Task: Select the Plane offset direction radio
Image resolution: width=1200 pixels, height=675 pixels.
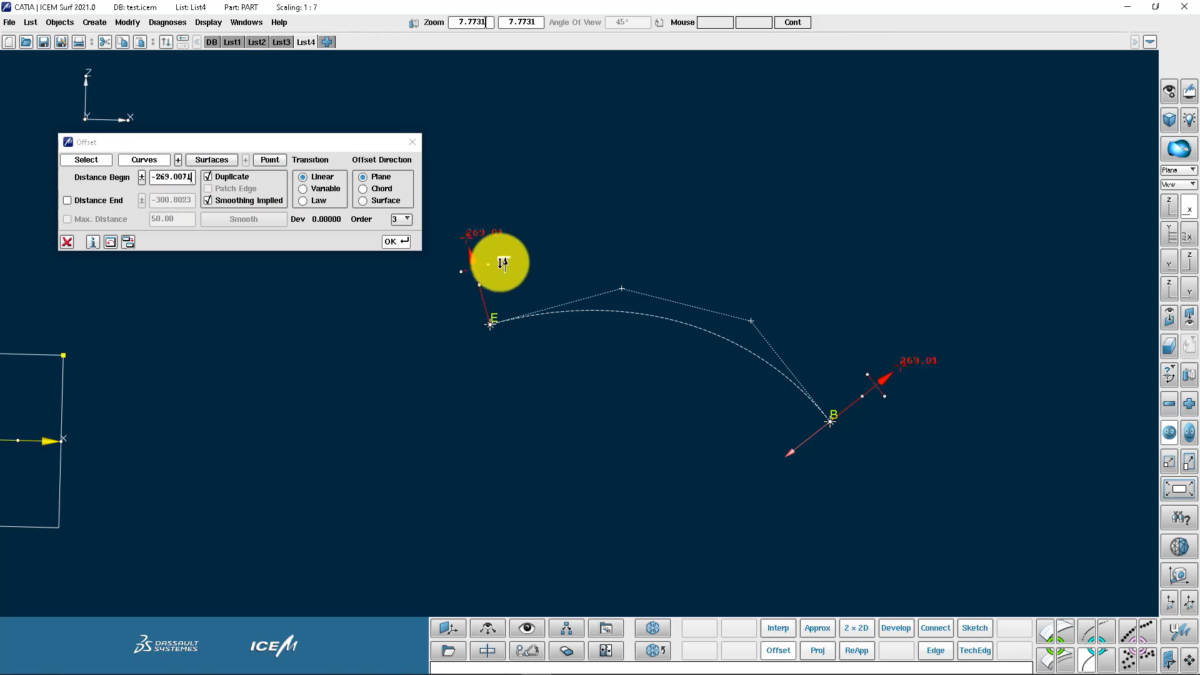Action: pyautogui.click(x=363, y=177)
